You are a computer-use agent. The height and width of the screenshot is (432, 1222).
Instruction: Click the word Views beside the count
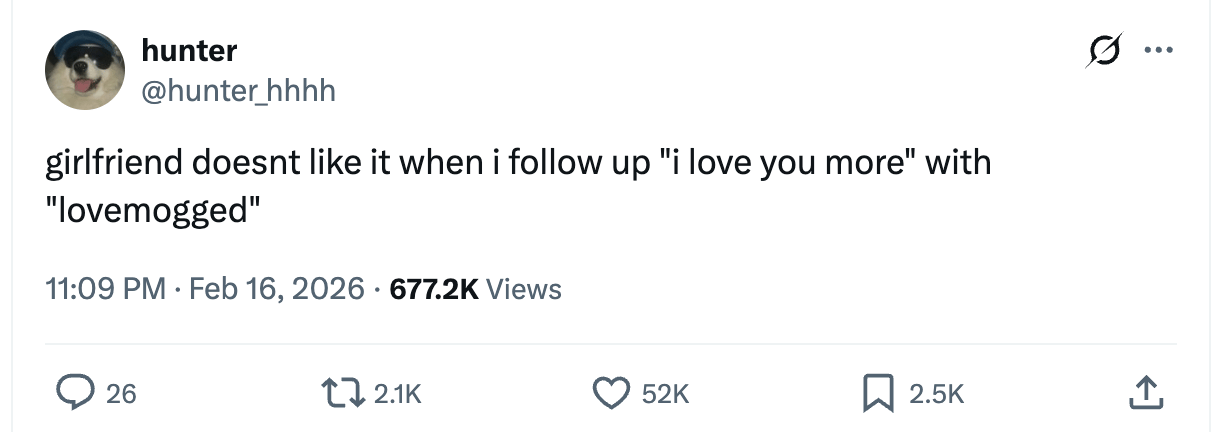point(525,290)
